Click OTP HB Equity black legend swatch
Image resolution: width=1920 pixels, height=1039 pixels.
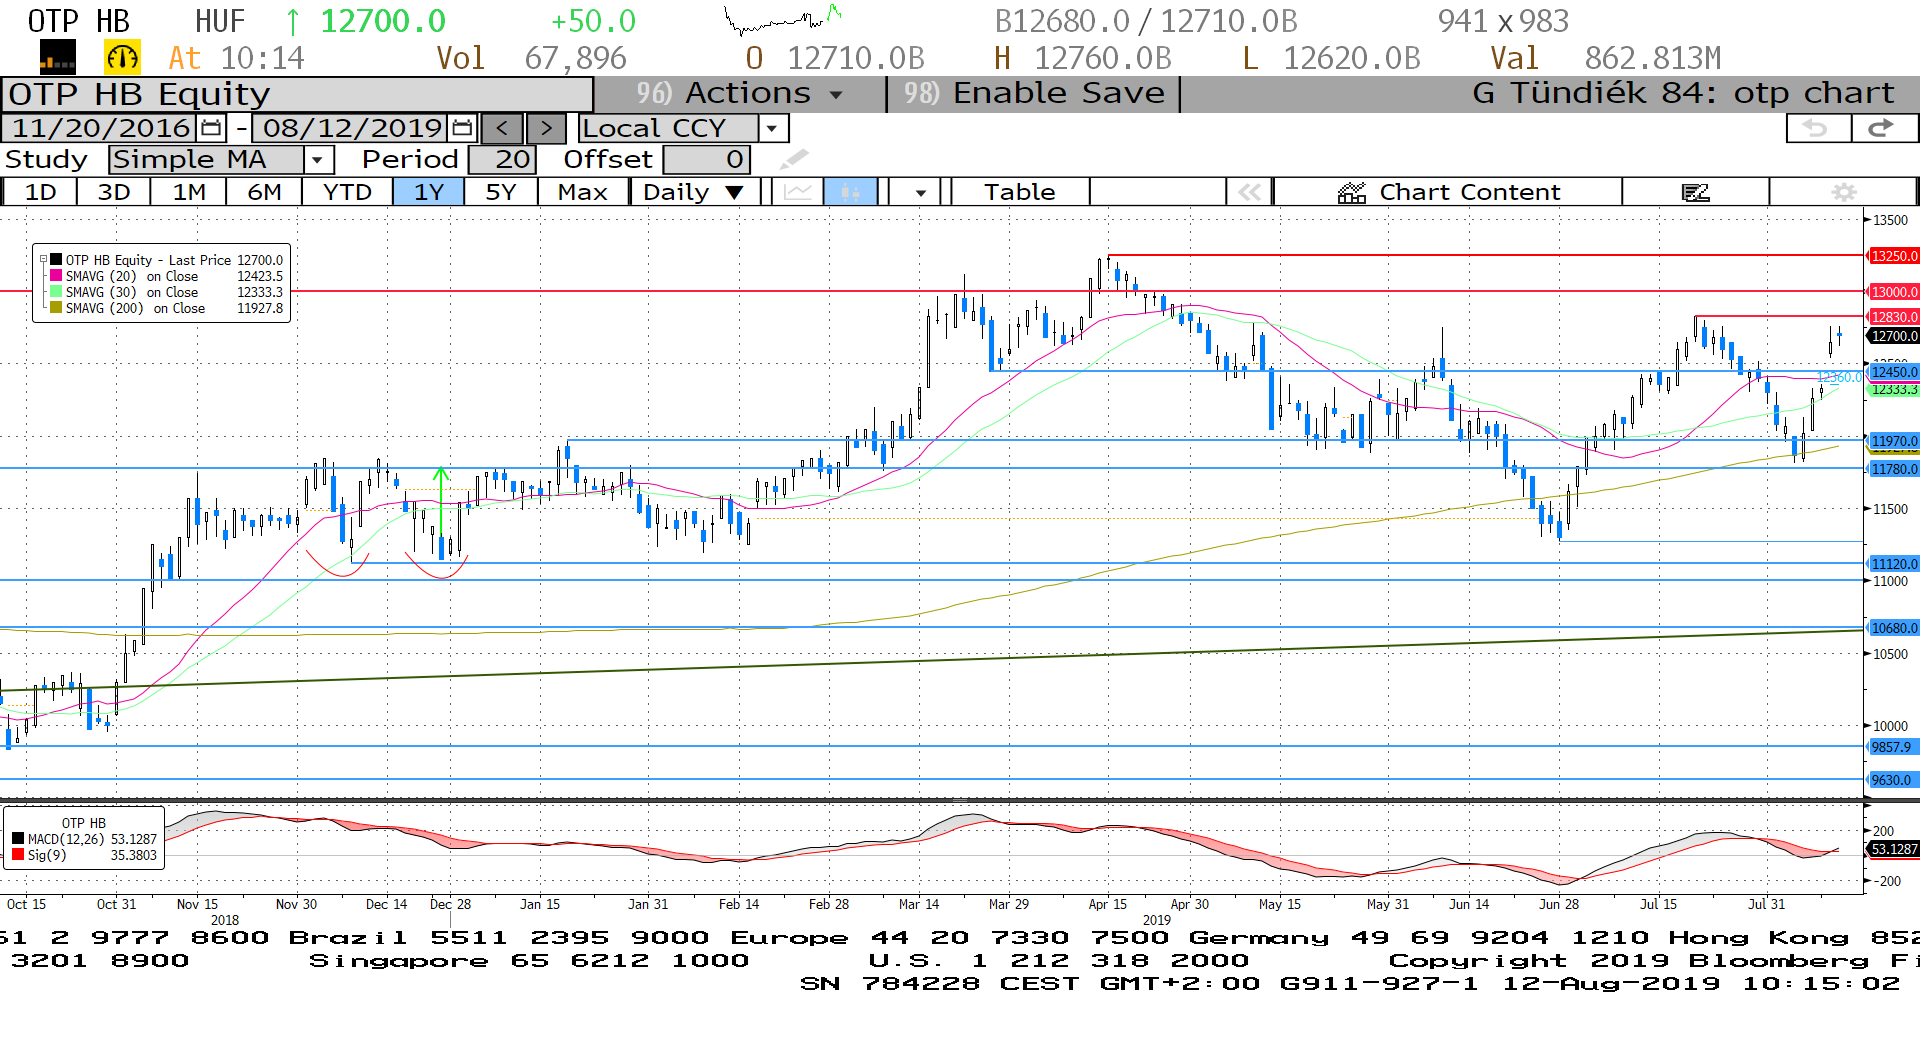56,259
